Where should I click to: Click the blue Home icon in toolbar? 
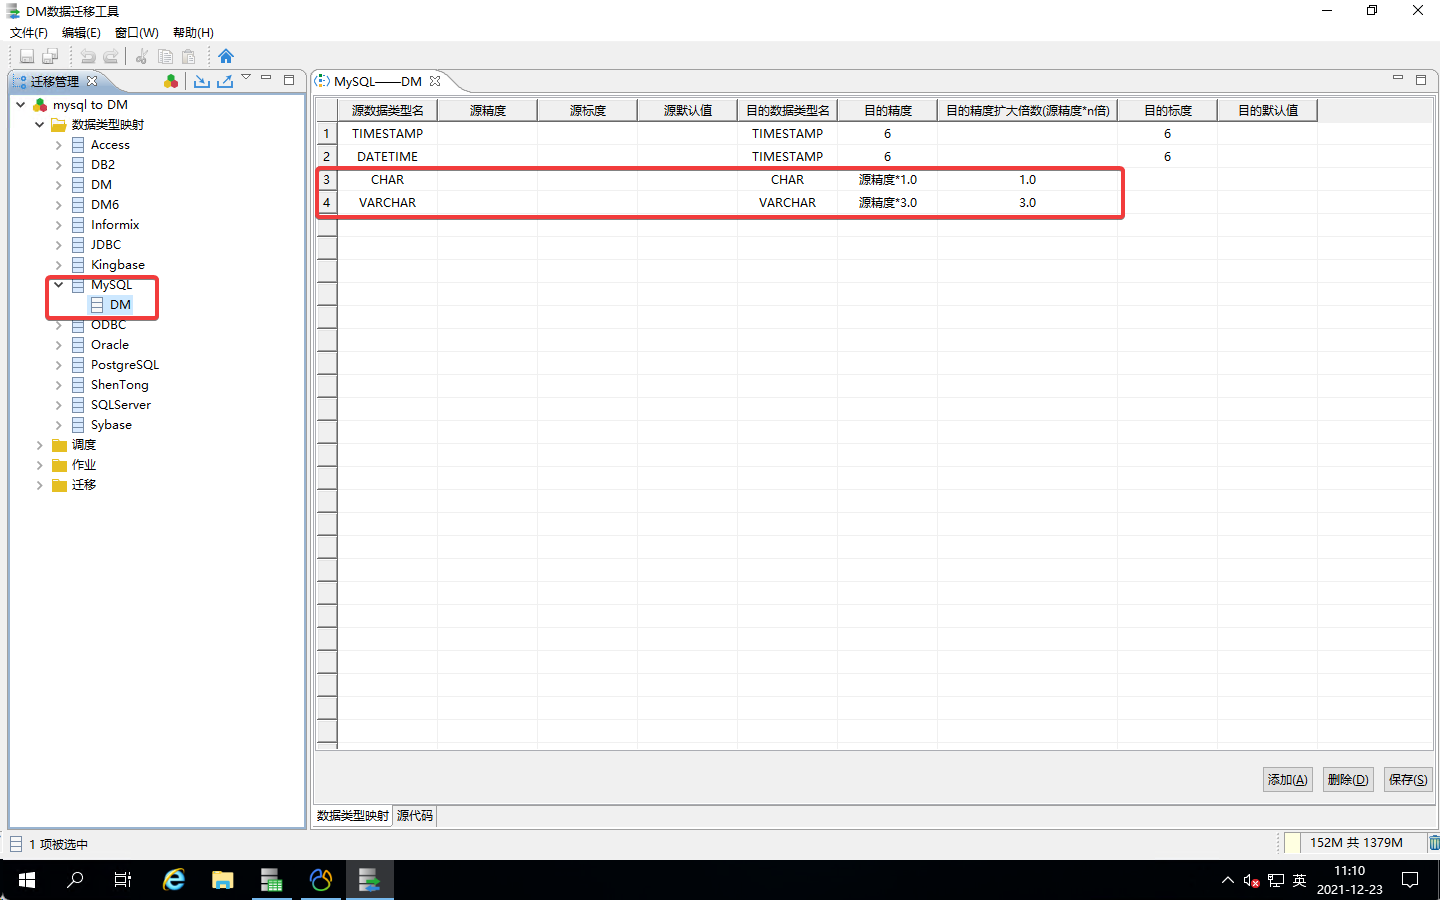click(x=226, y=56)
